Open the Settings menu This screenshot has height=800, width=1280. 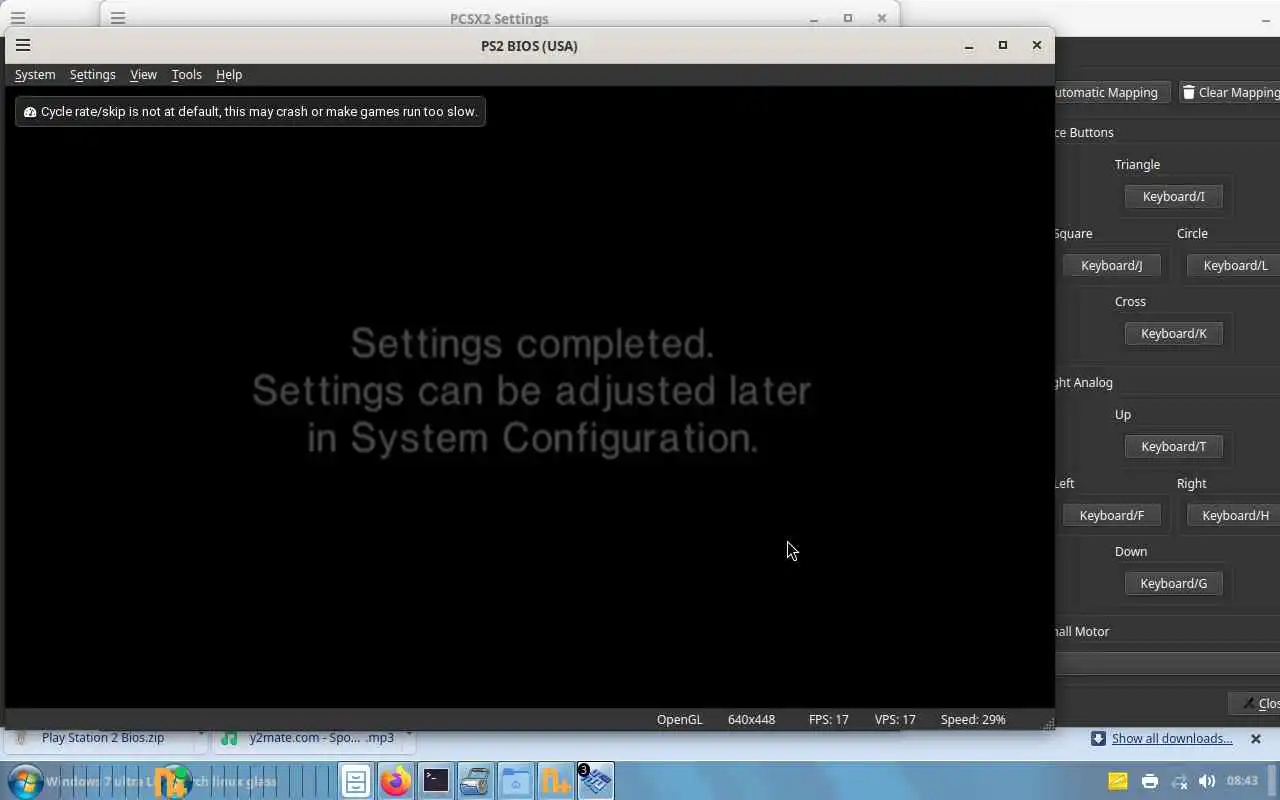[92, 75]
